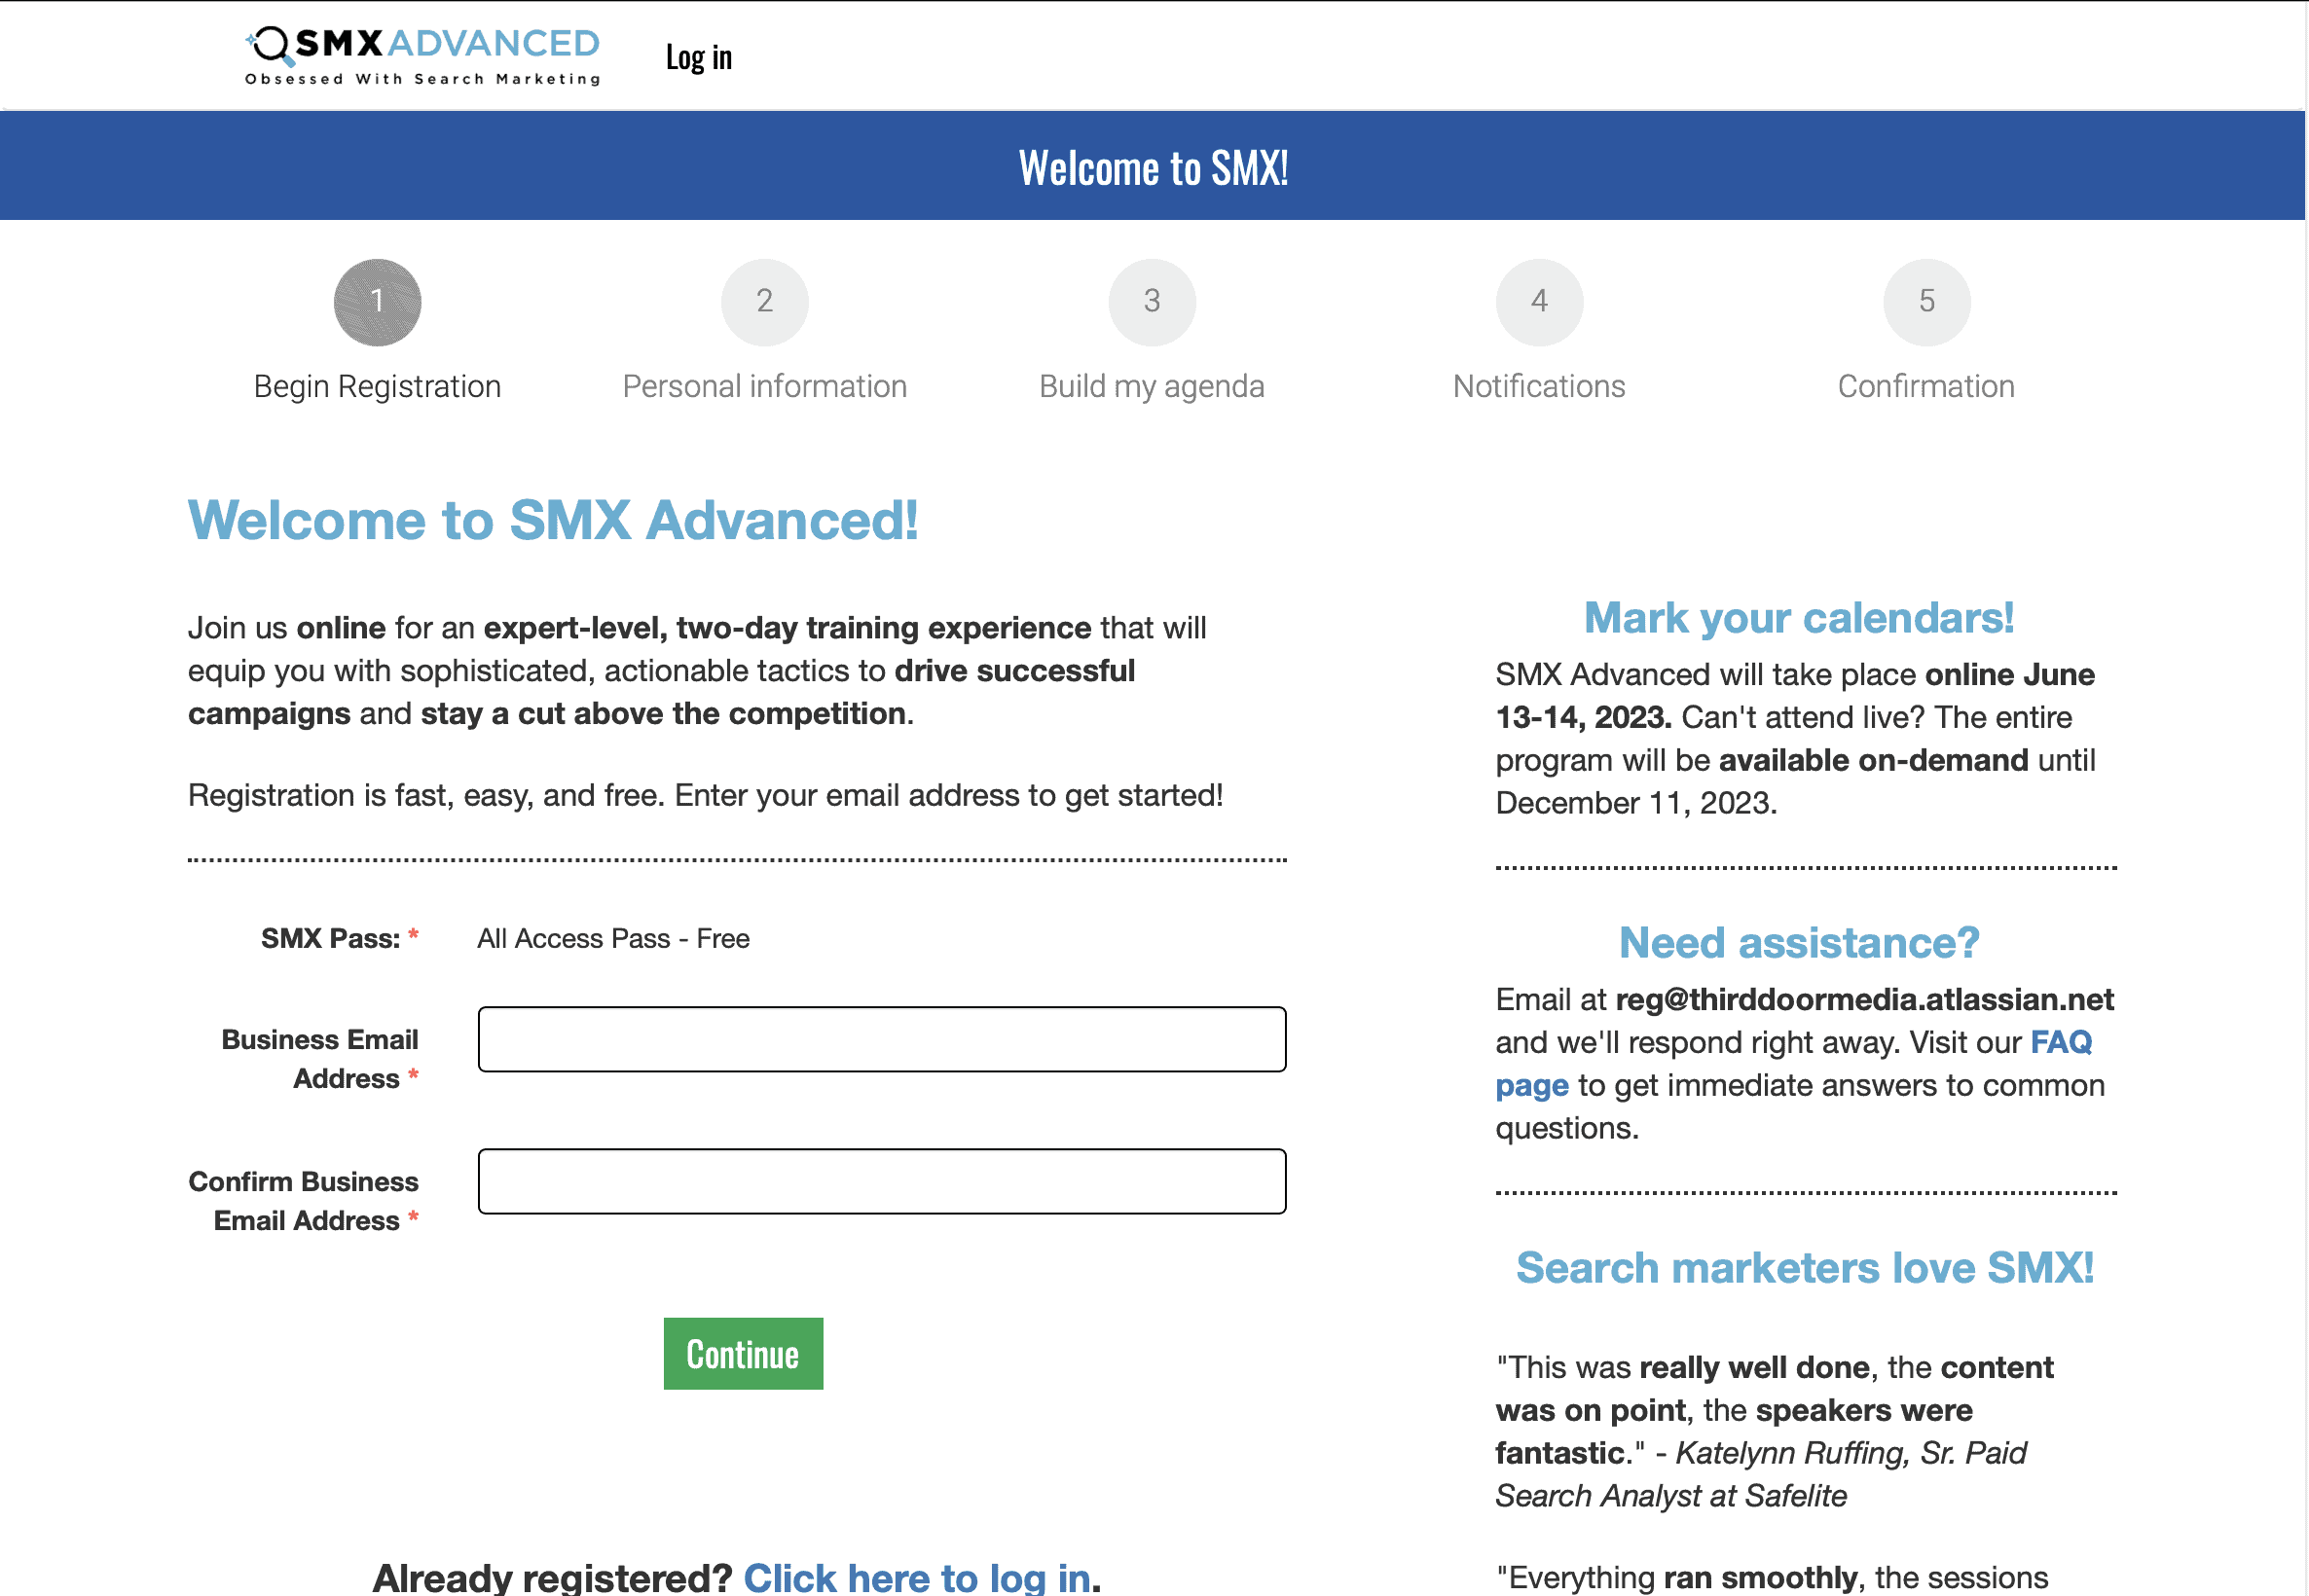Click the Begin Registration step label
The image size is (2309, 1596).
(377, 386)
